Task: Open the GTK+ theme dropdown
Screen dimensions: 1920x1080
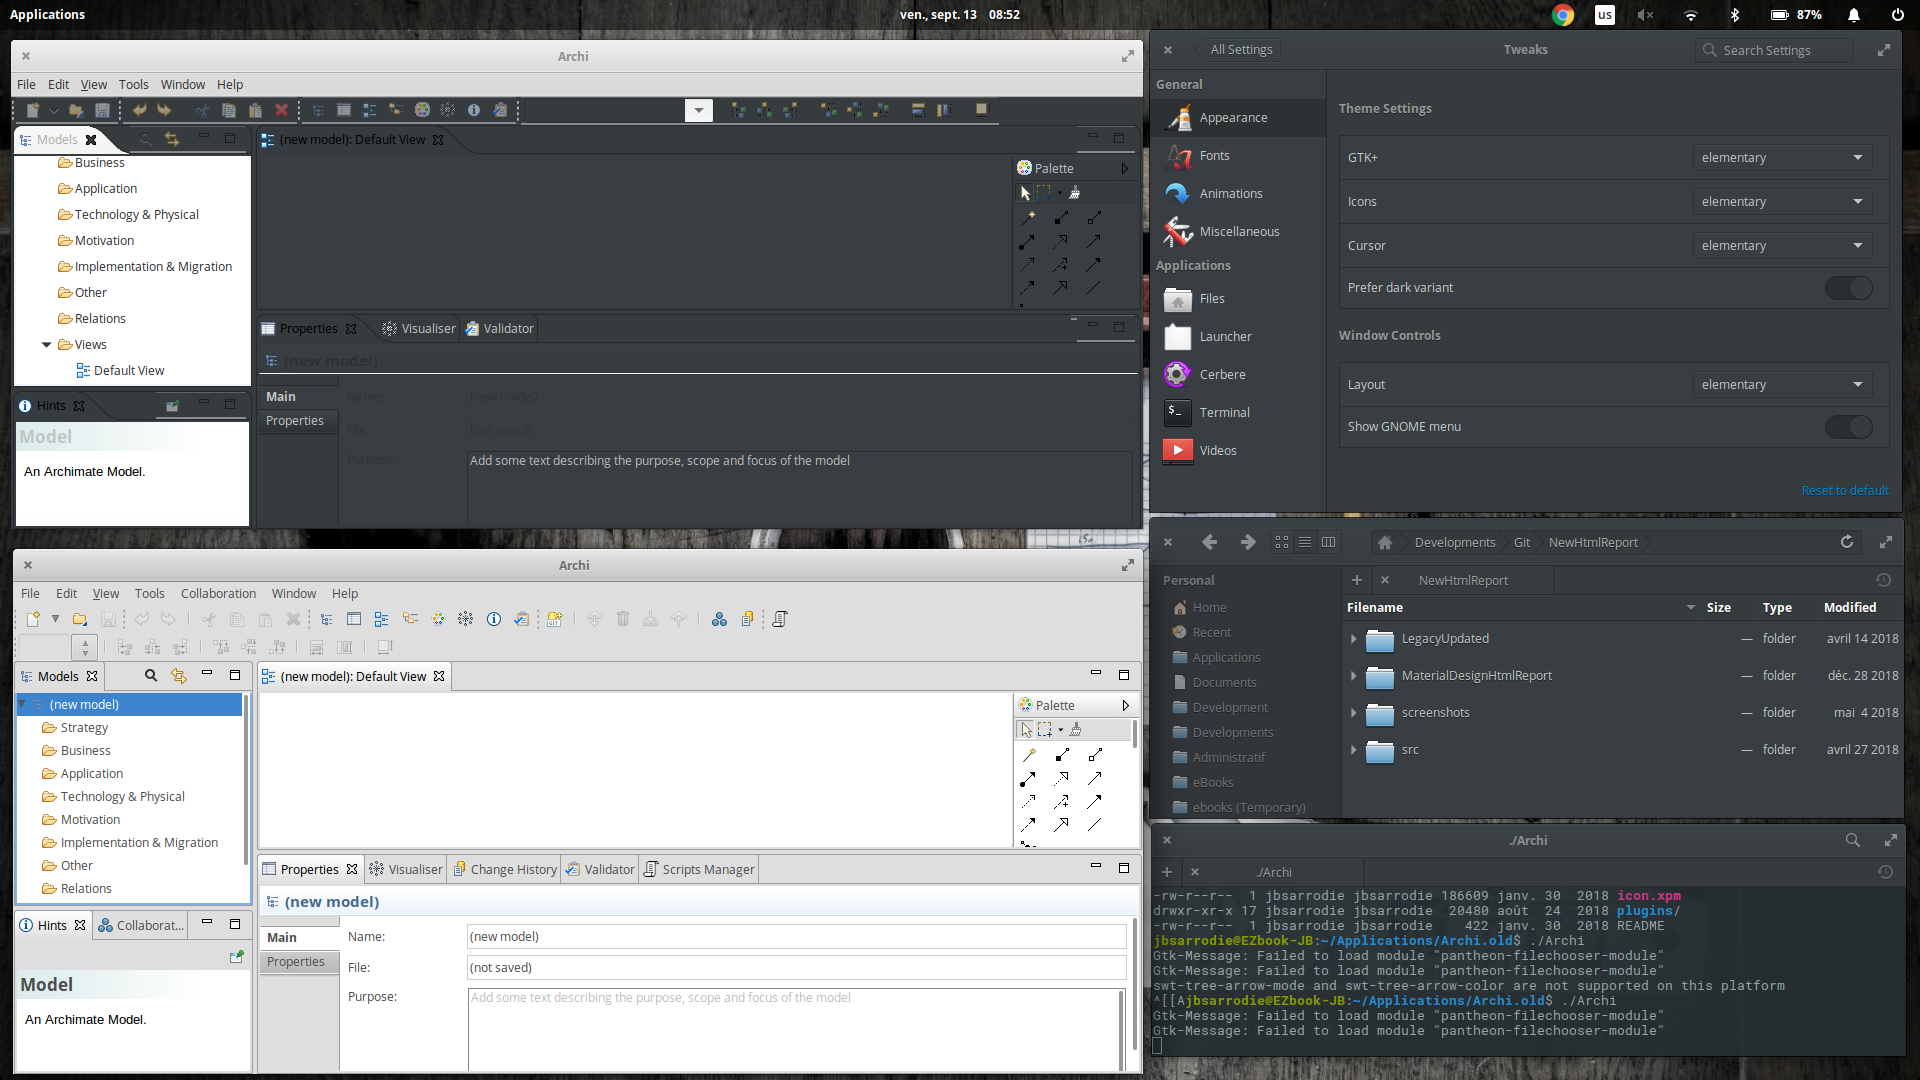Action: (1782, 157)
